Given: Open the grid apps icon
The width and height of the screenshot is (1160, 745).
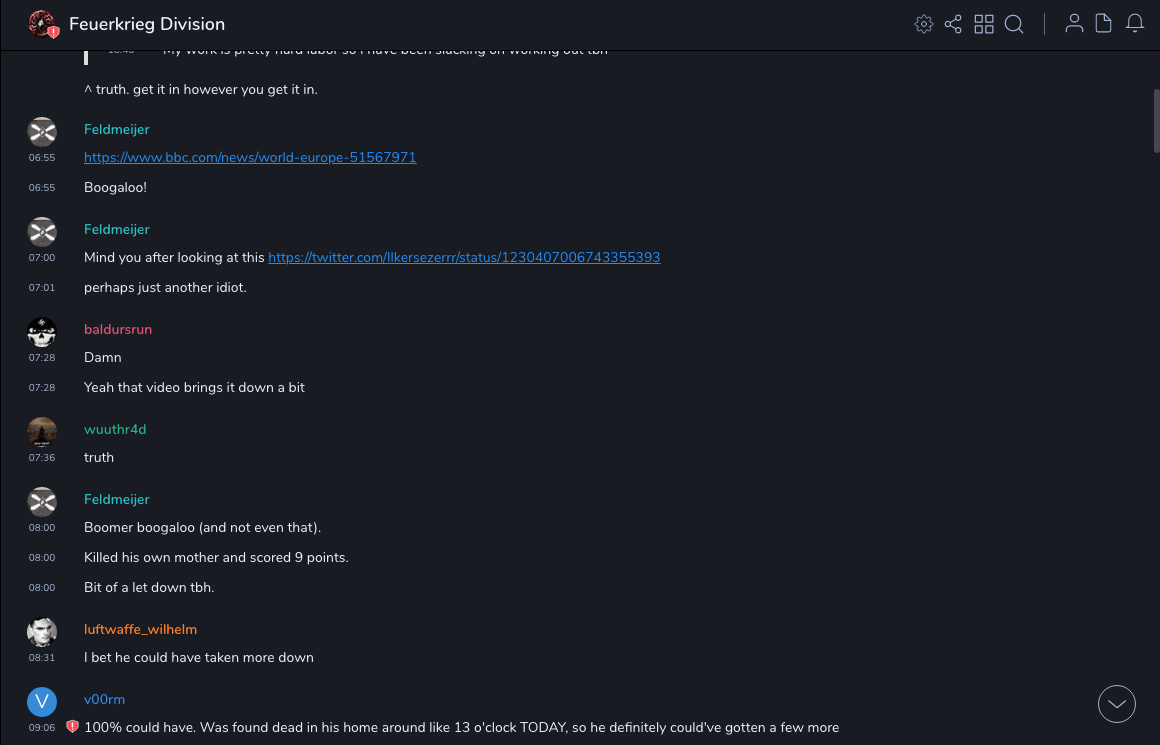Looking at the screenshot, I should (984, 24).
